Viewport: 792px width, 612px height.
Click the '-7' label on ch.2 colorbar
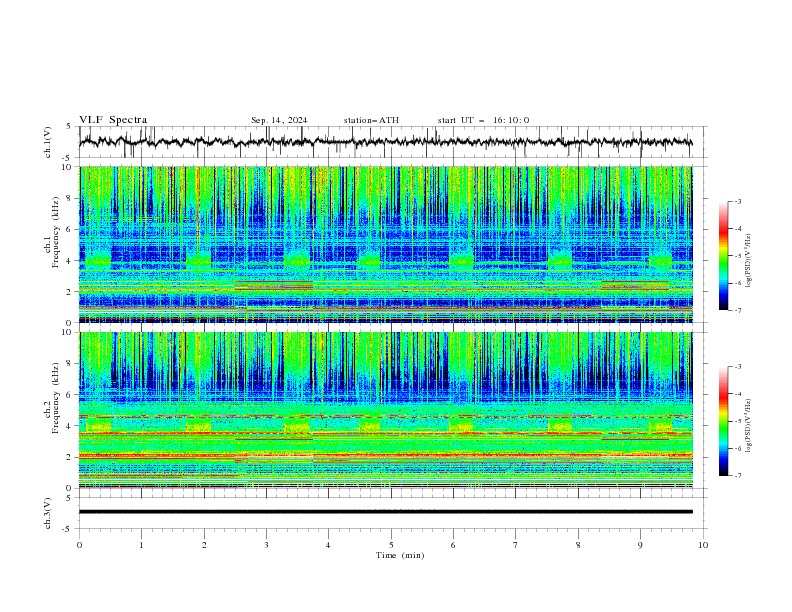click(x=737, y=476)
